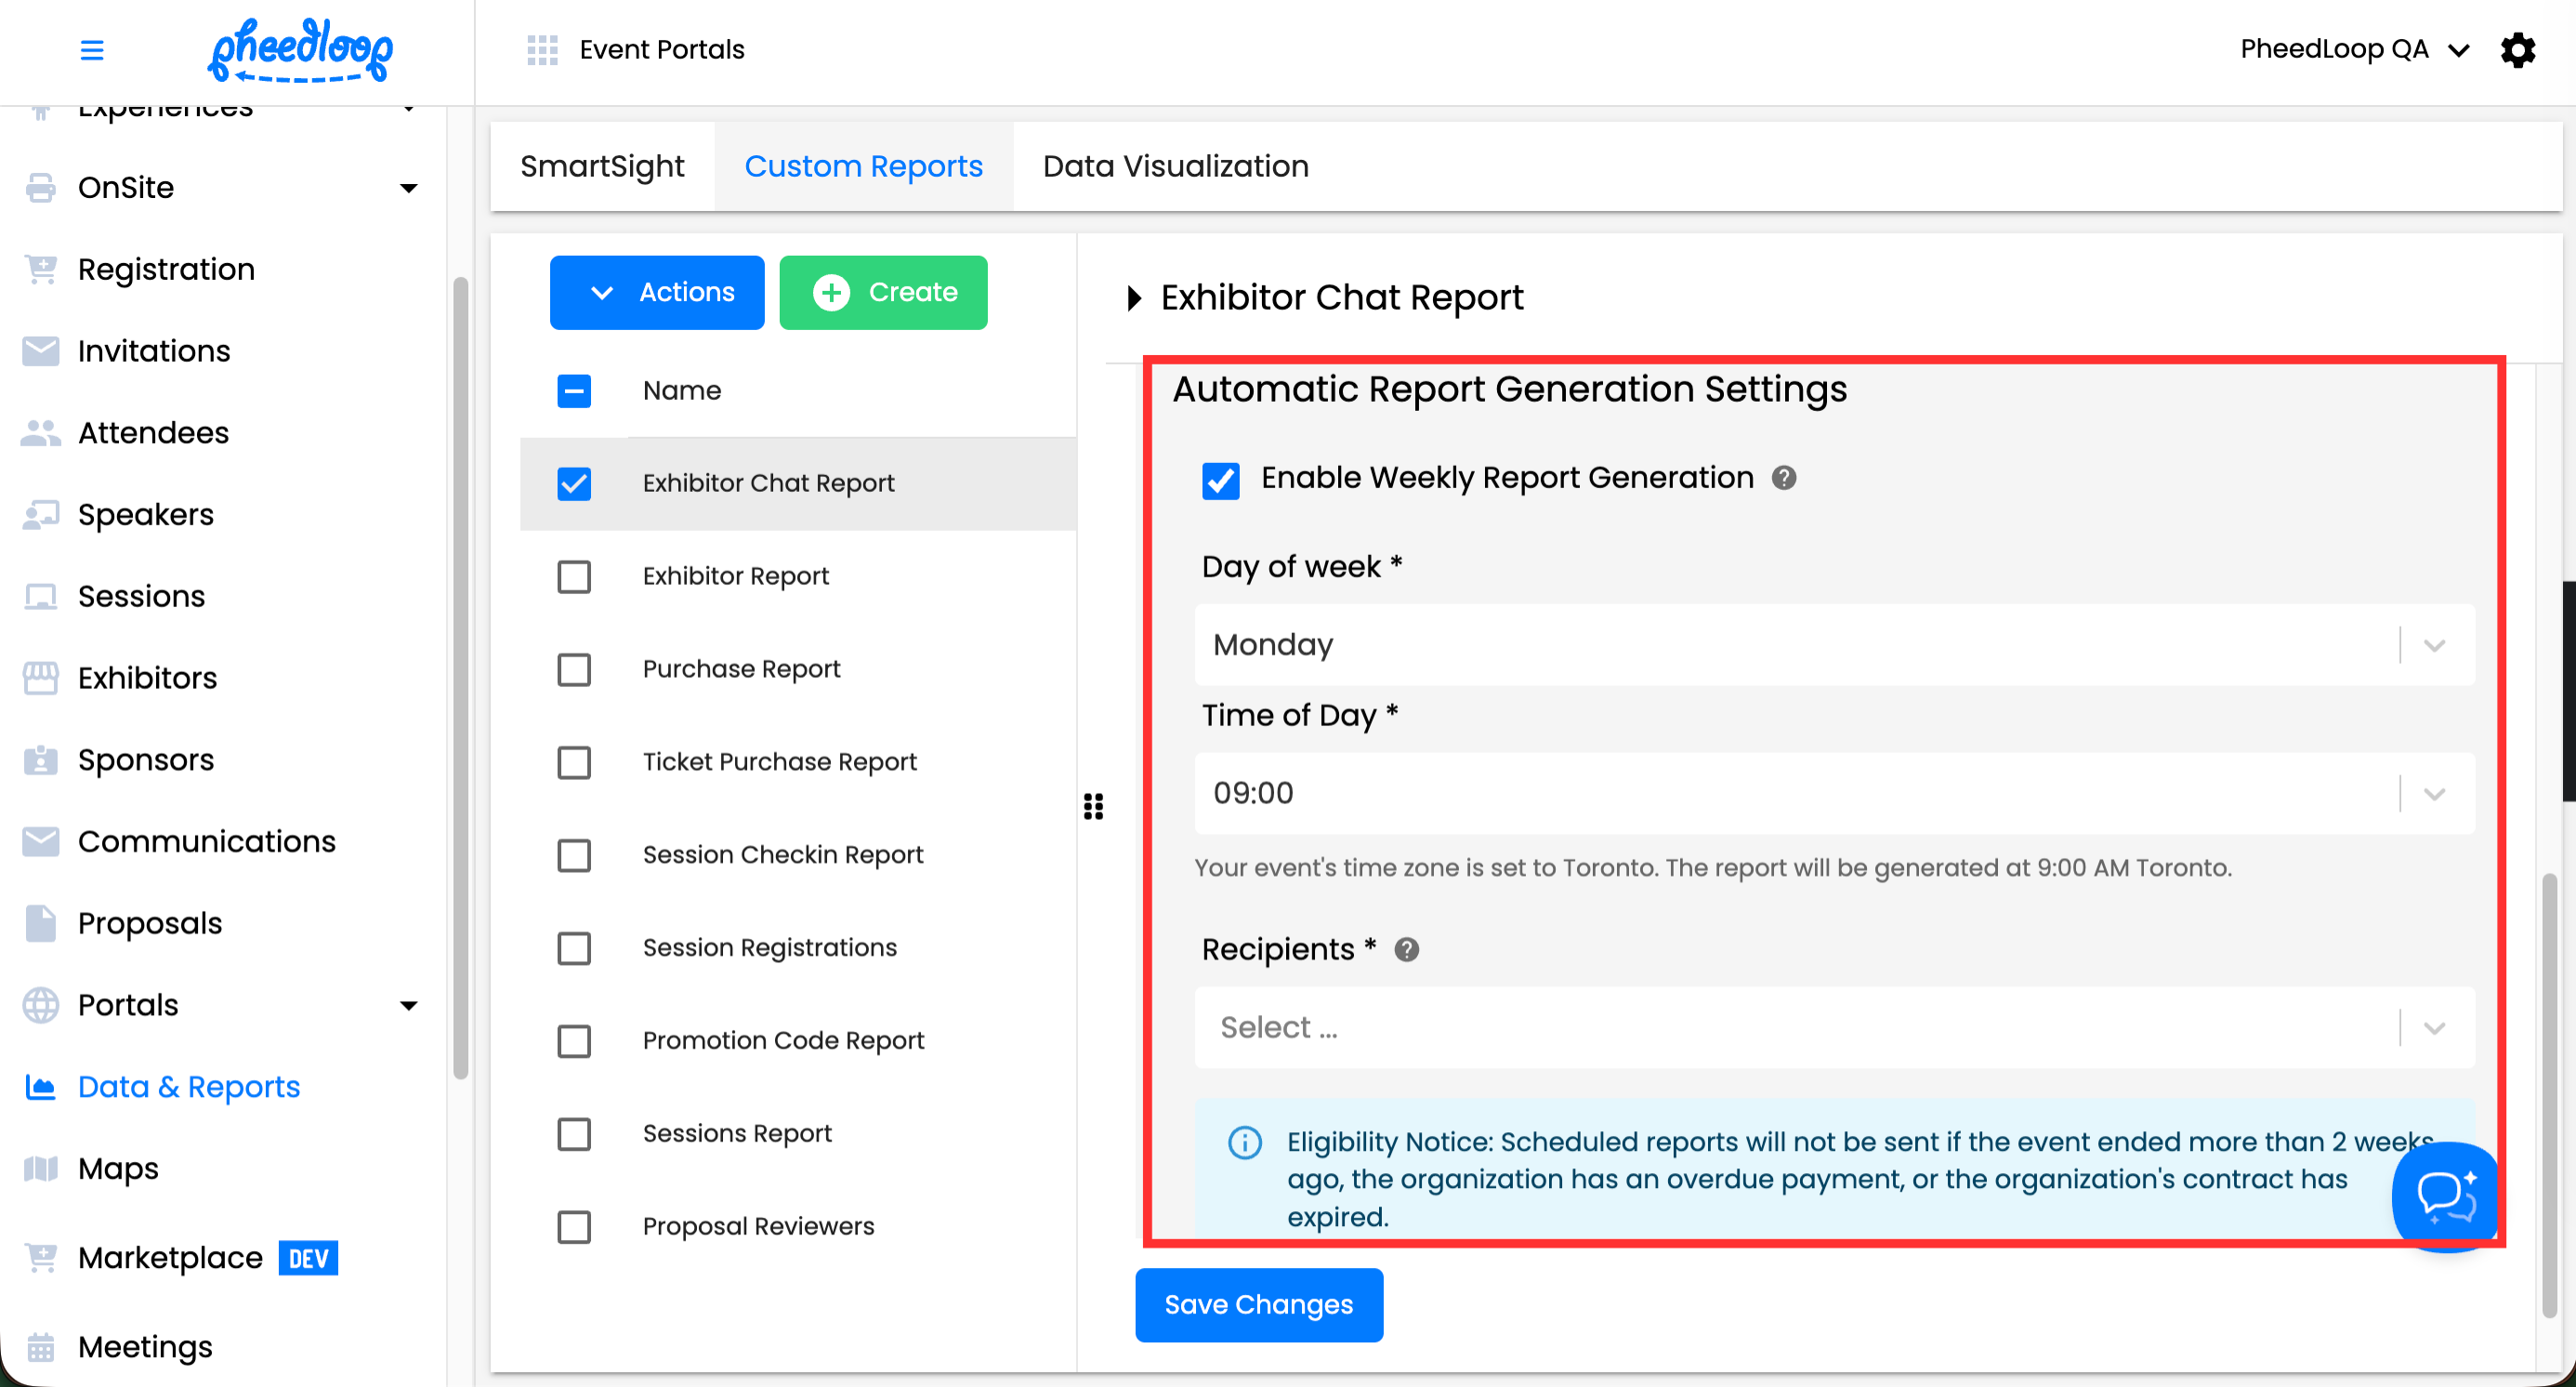The width and height of the screenshot is (2576, 1387).
Task: Open the Time of Day dropdown
Action: [1834, 793]
